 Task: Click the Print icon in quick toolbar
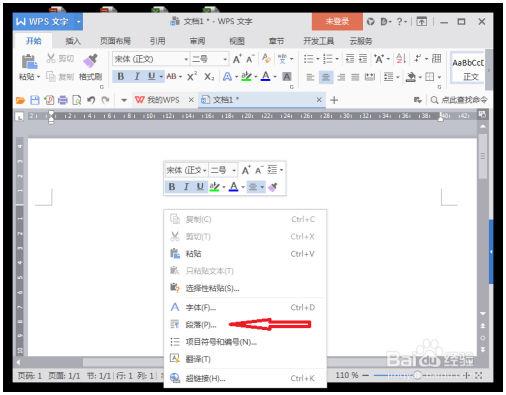coord(63,100)
